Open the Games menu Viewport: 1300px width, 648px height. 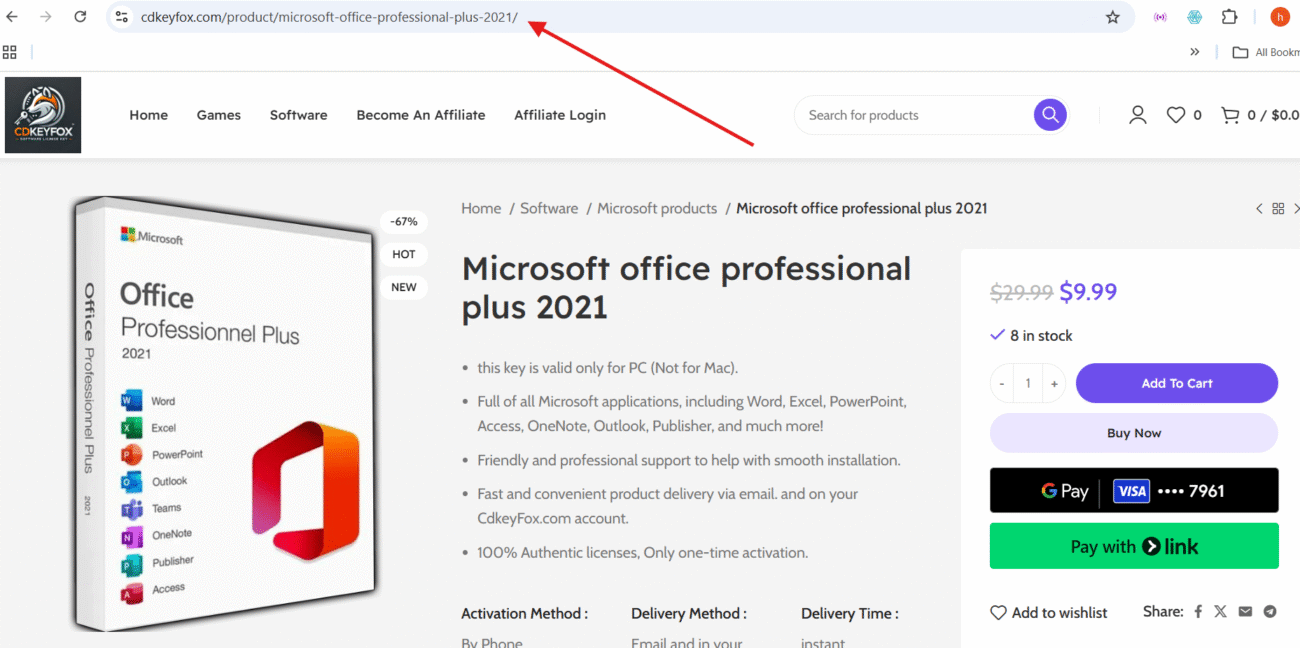pyautogui.click(x=218, y=115)
